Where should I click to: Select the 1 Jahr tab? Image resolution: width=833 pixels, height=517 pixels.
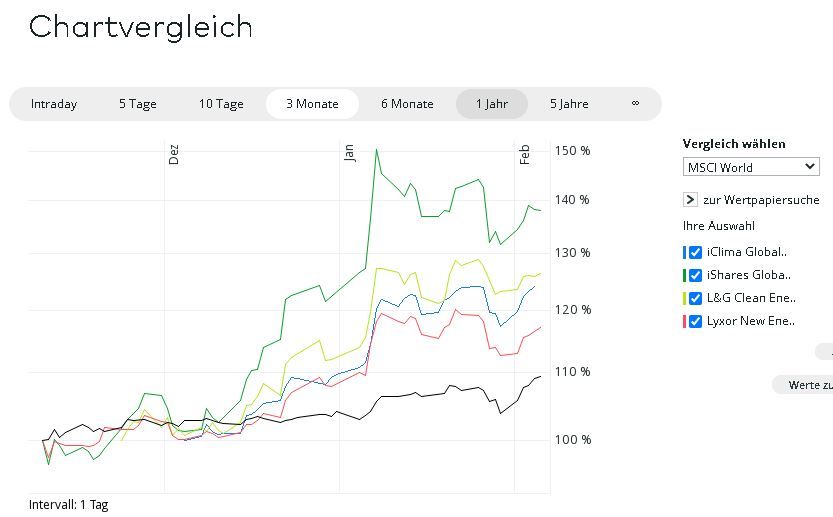tap(492, 104)
